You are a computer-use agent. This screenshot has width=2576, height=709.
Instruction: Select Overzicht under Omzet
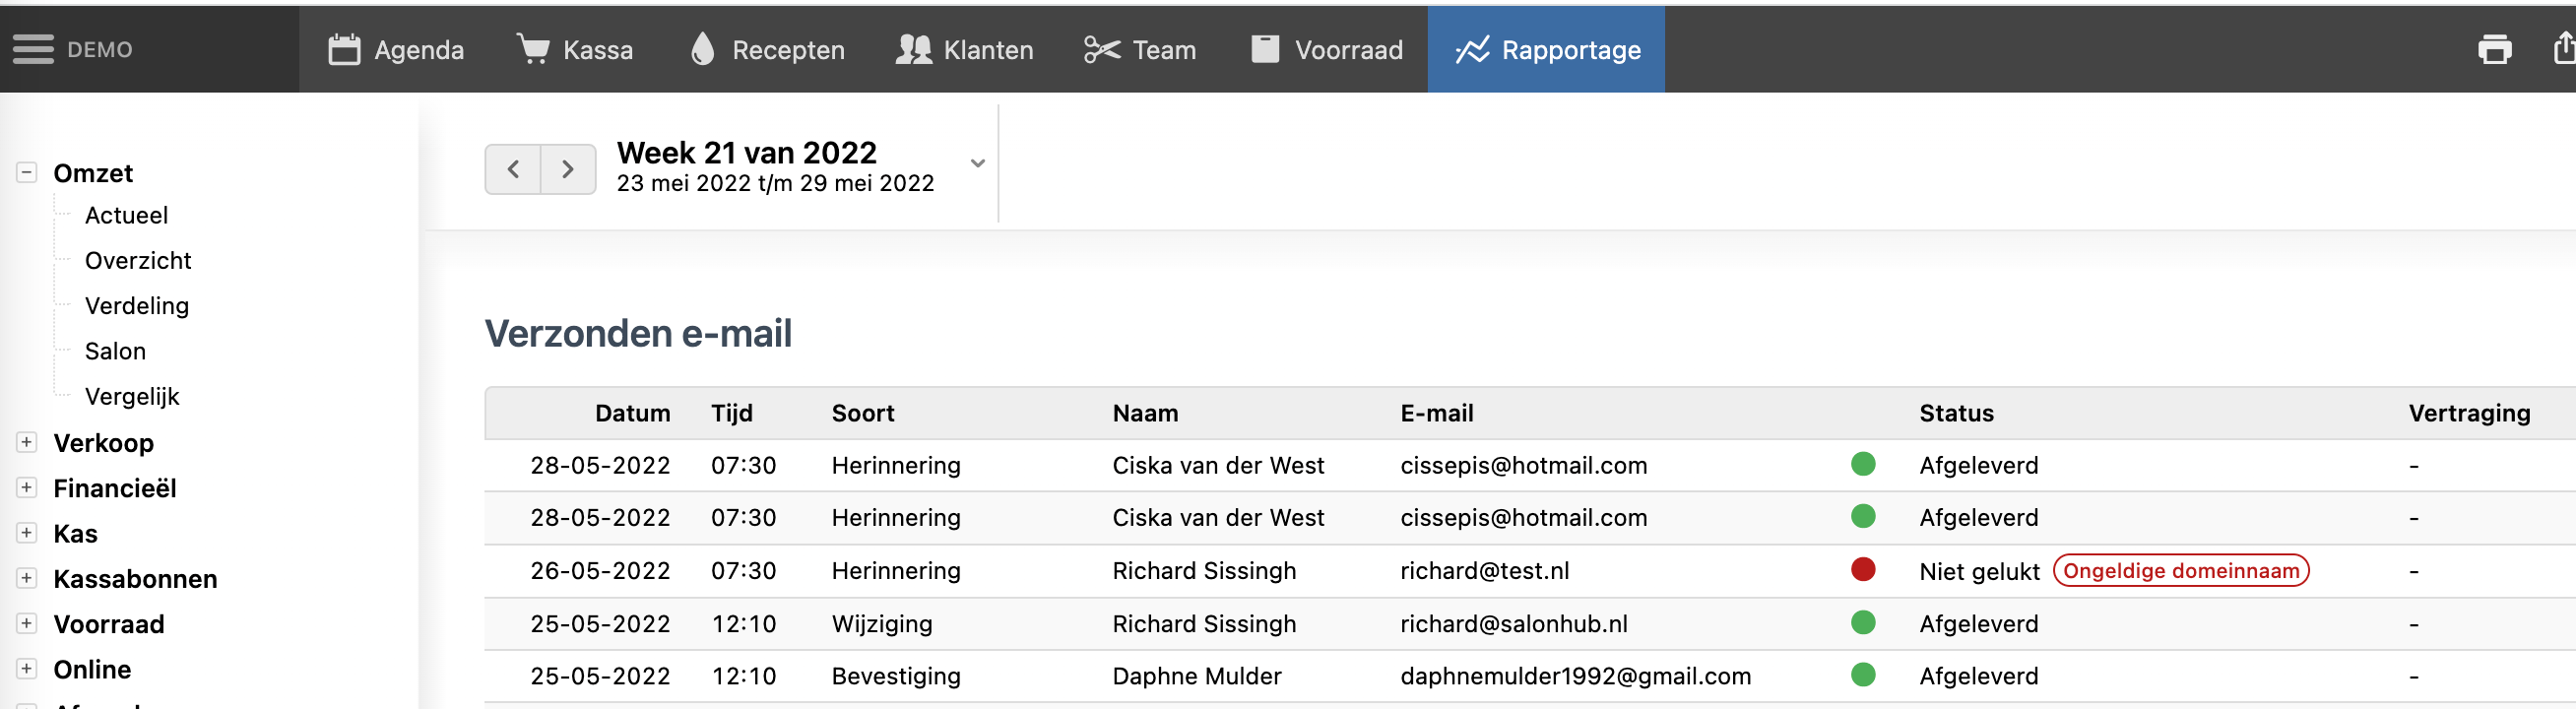[138, 260]
